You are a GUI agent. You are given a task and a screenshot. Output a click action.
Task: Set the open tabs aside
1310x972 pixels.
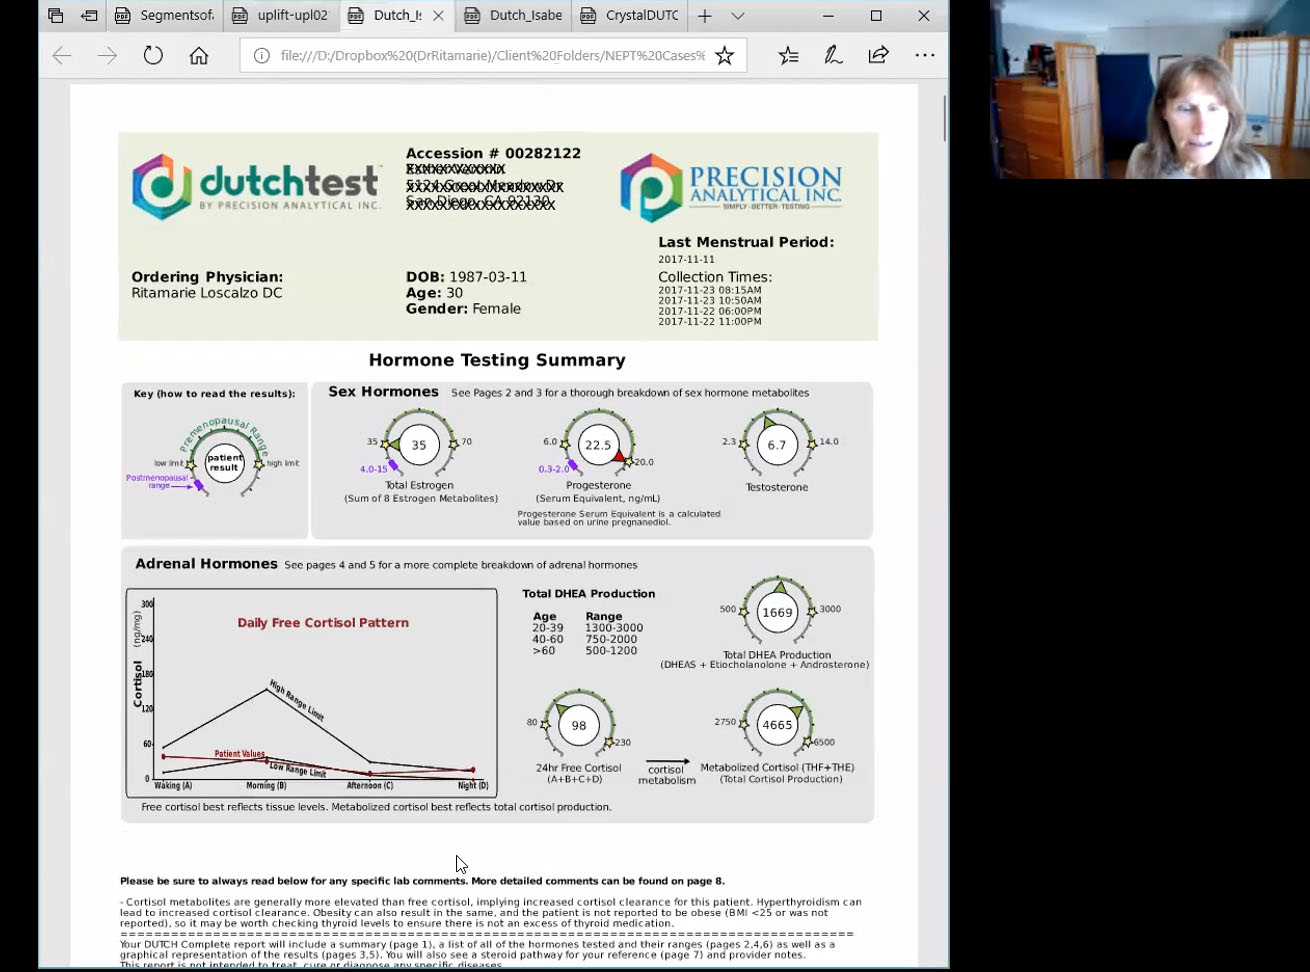click(x=89, y=16)
